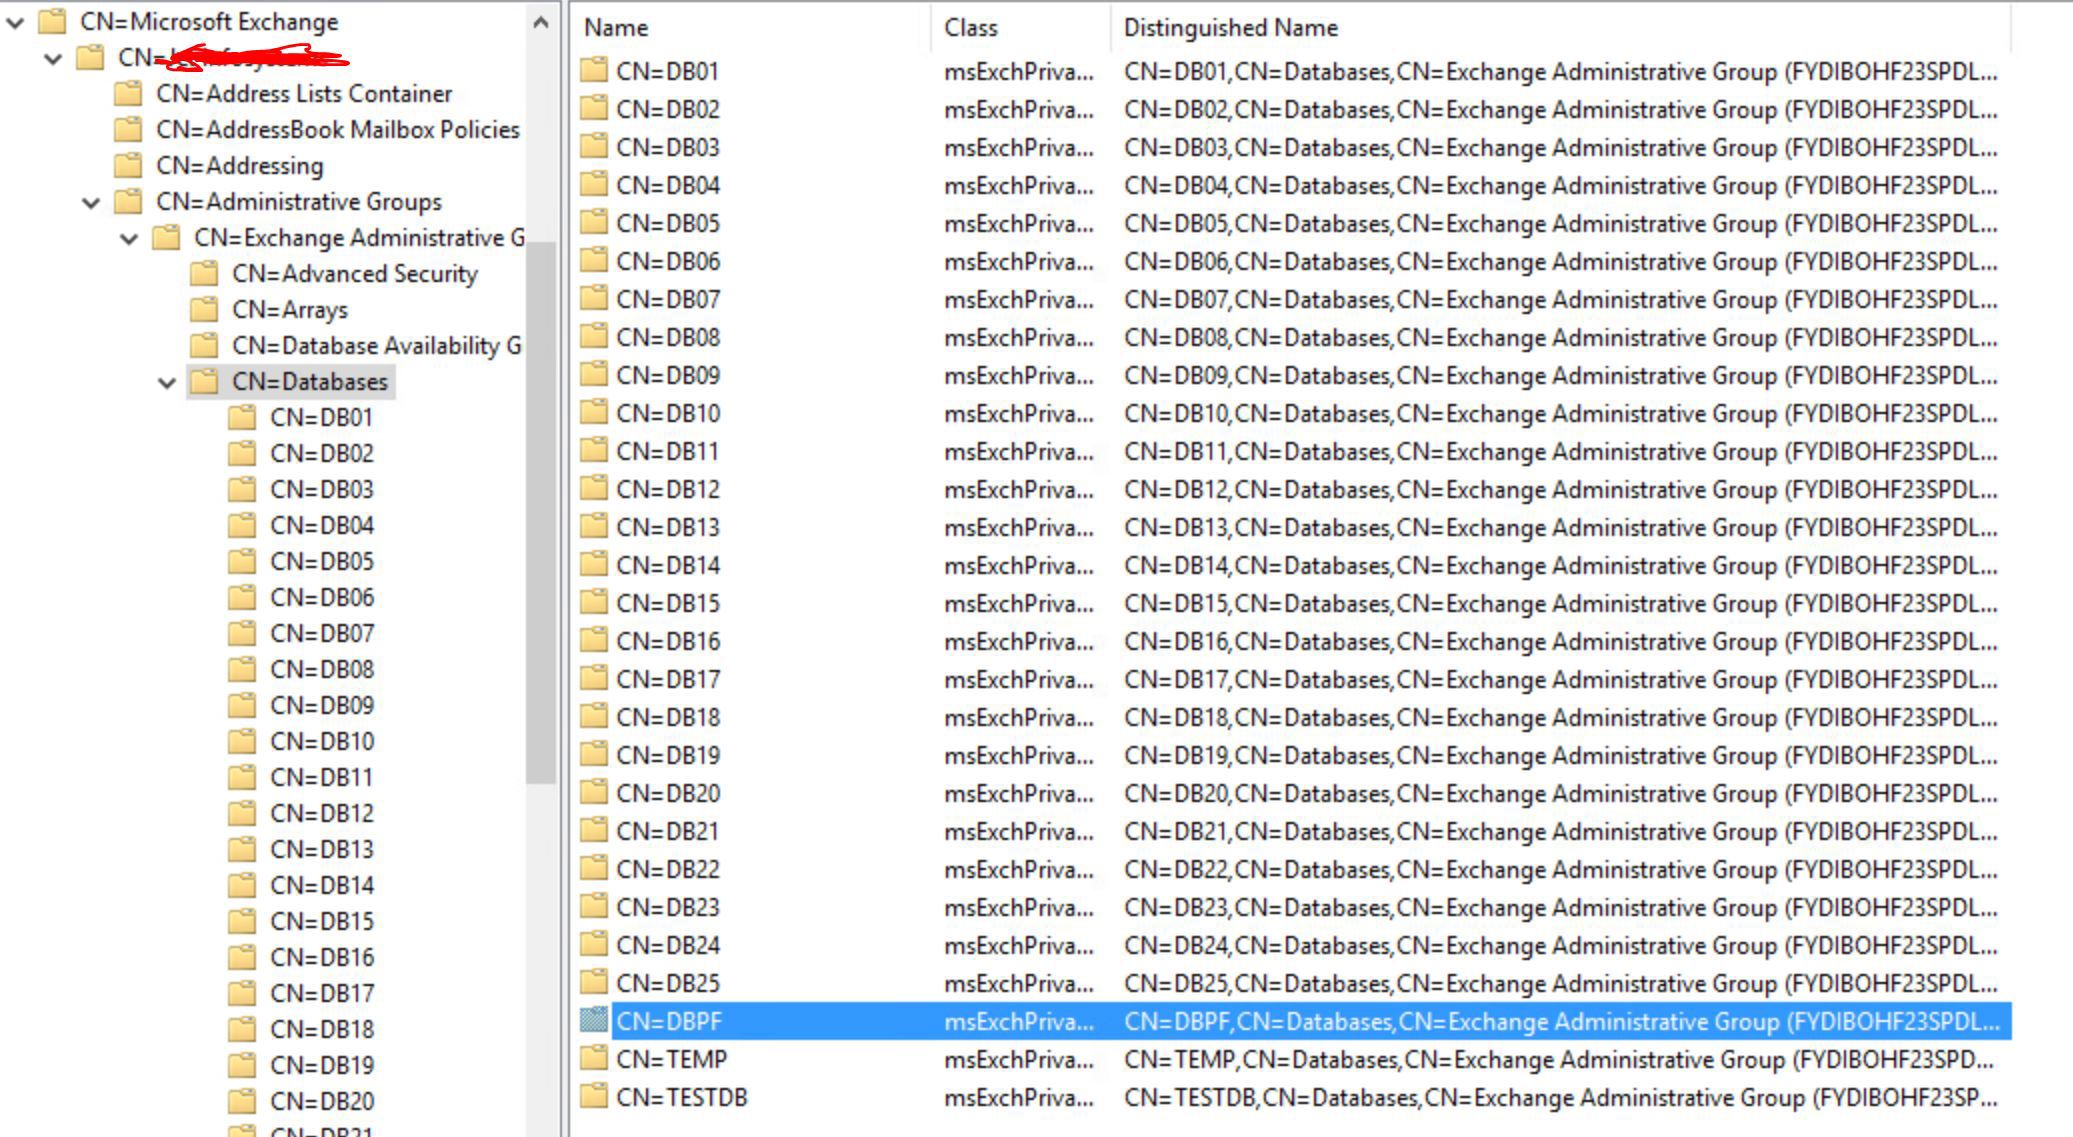Collapse the CN=Administrative Groups node
Screen dimensions: 2073x1137
click(x=91, y=203)
